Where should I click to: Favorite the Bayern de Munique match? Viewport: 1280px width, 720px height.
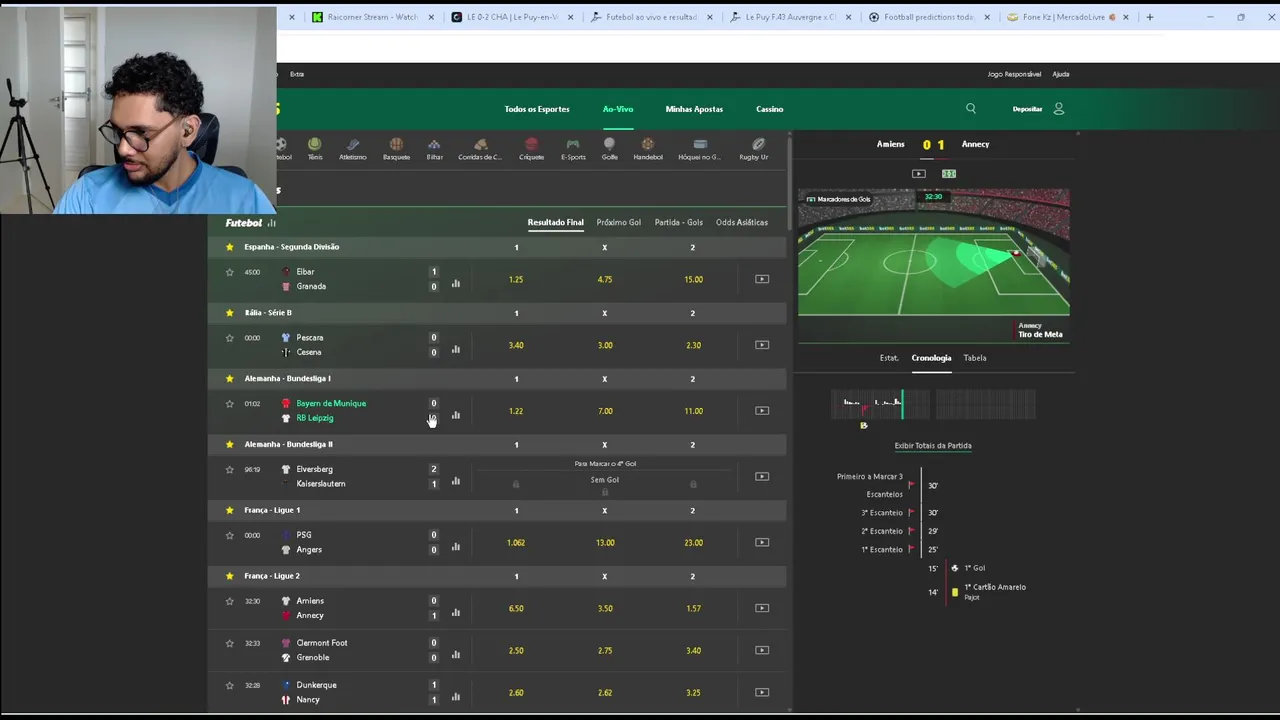[x=230, y=404]
